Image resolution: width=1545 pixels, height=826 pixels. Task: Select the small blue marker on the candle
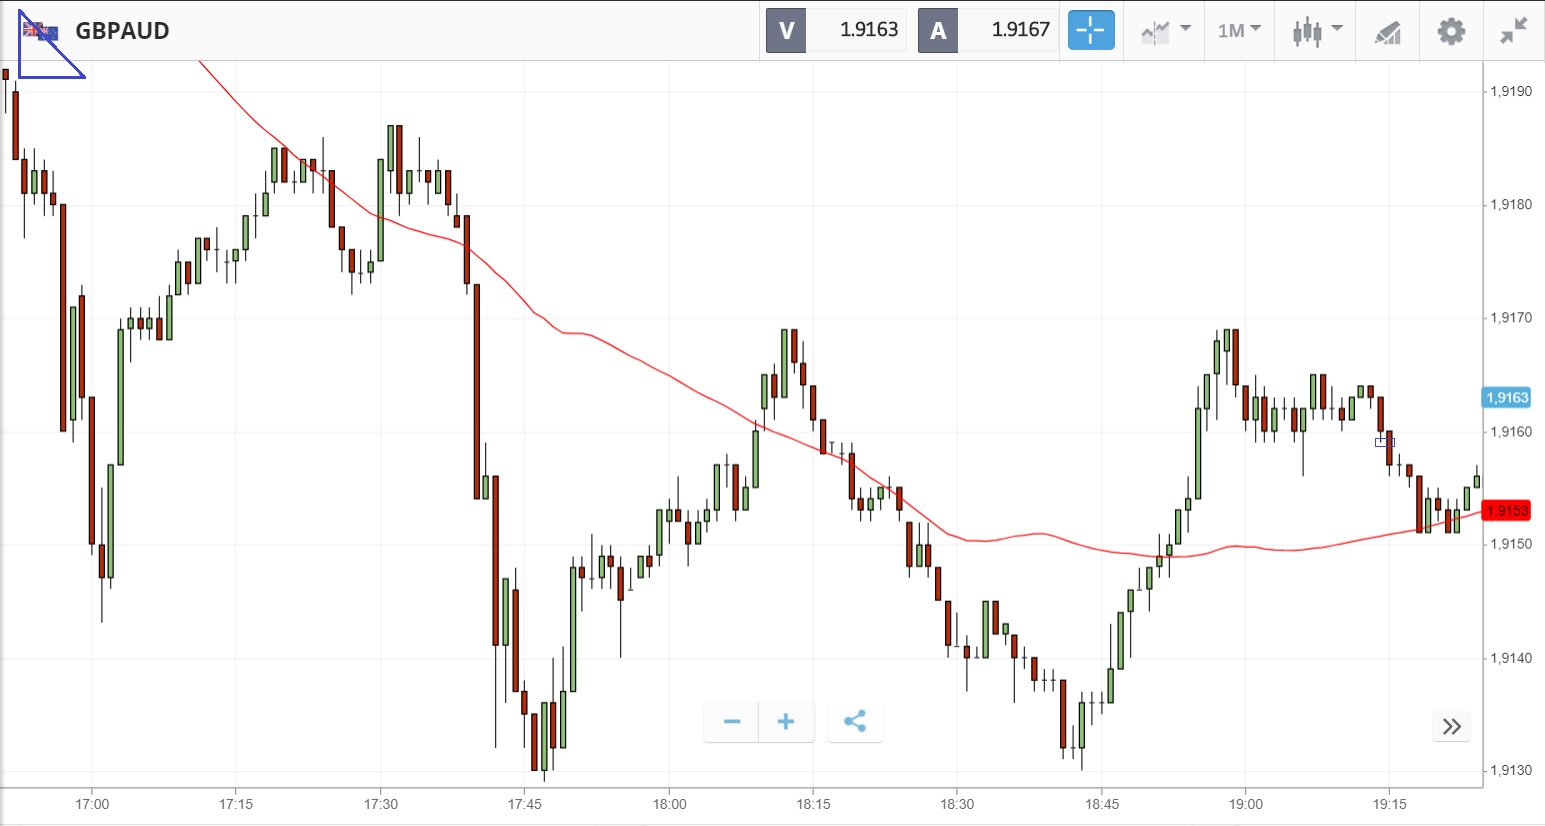click(x=1384, y=442)
